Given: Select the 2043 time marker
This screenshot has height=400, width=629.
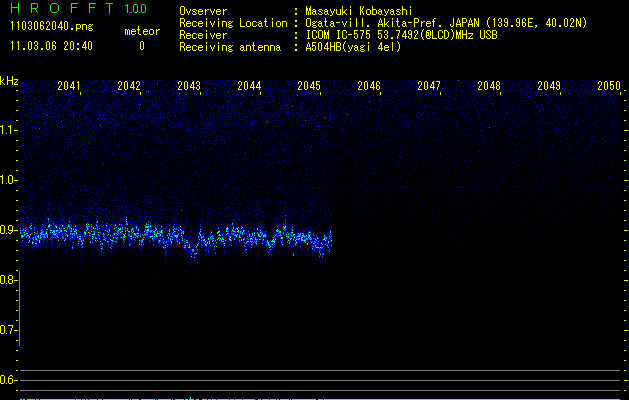Looking at the screenshot, I should point(189,87).
